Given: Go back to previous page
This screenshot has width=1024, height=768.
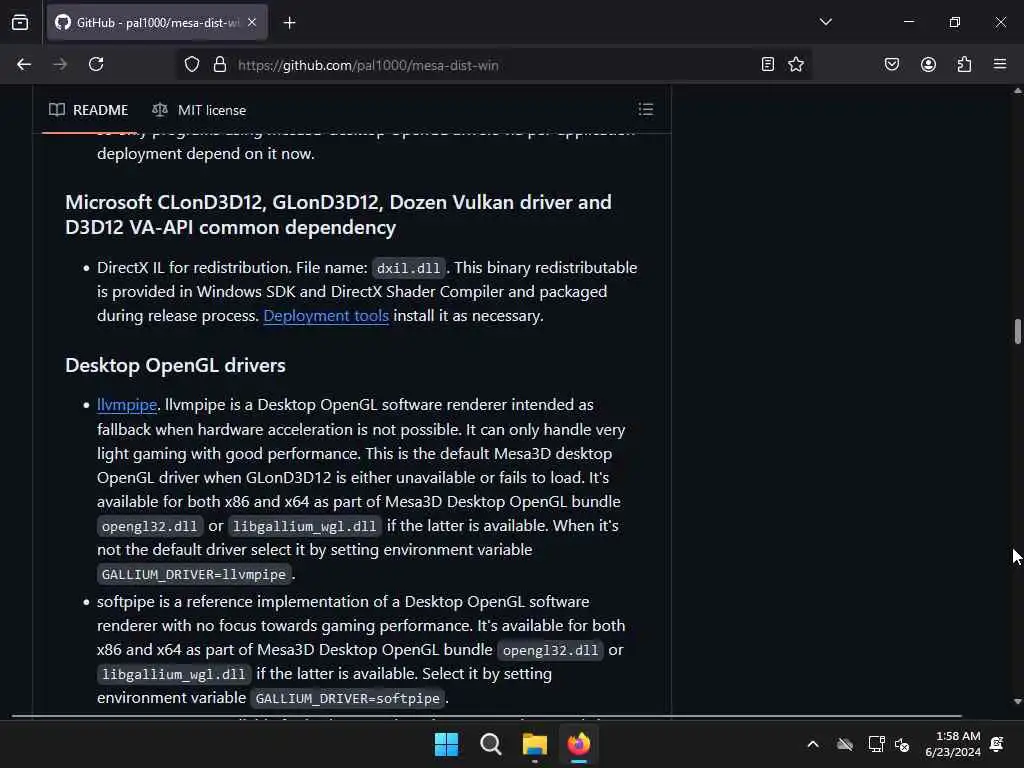Looking at the screenshot, I should pos(24,65).
